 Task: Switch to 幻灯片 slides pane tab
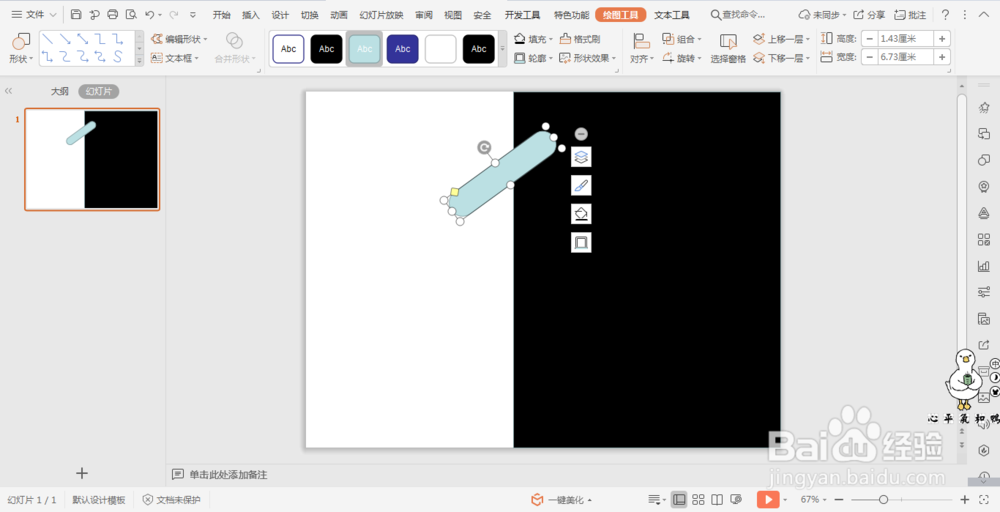pos(99,91)
